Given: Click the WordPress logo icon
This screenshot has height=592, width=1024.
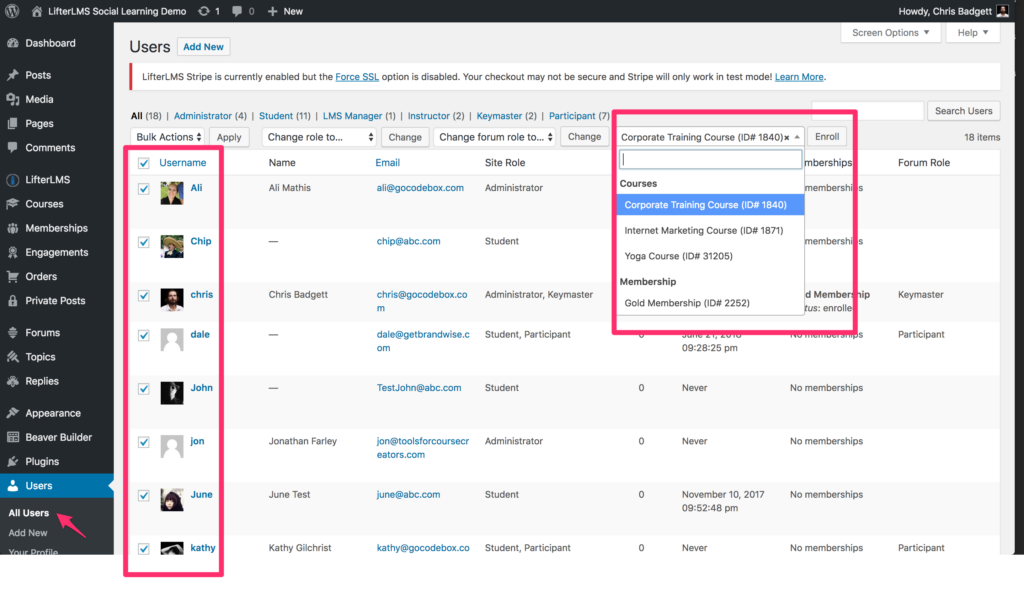Looking at the screenshot, I should (x=12, y=11).
